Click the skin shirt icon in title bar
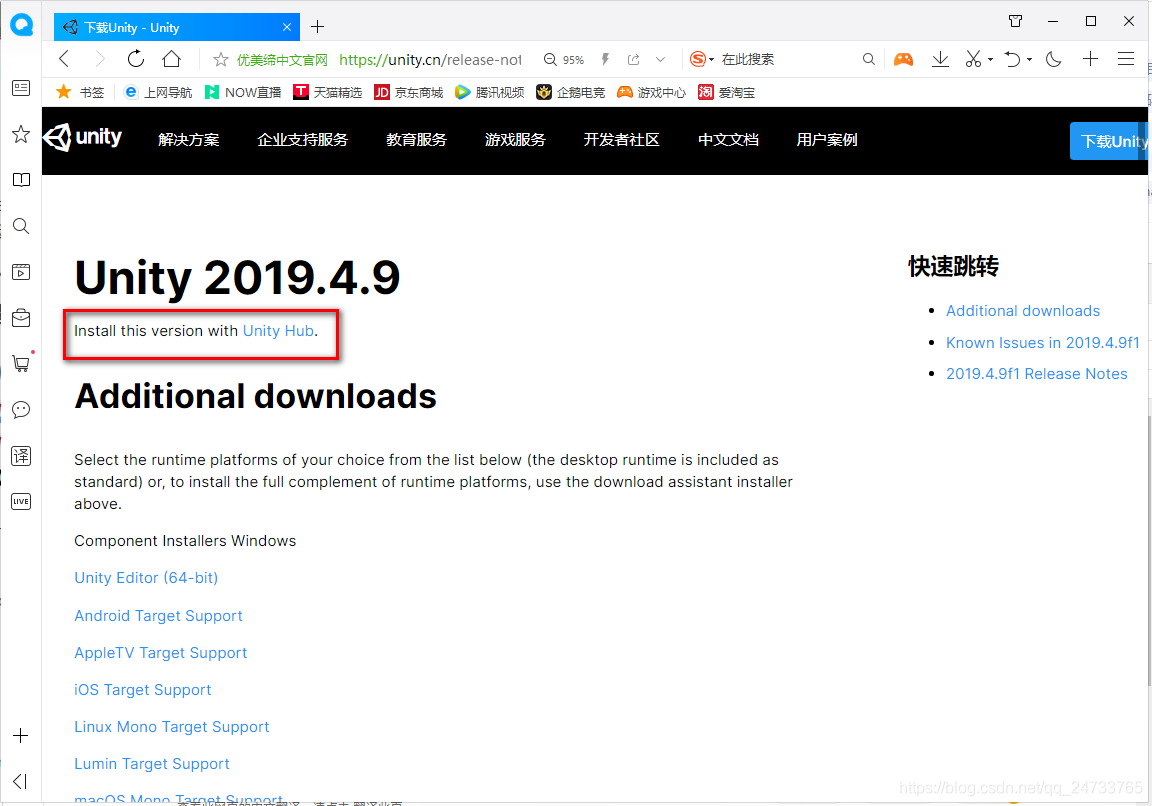1152x806 pixels. 1015,21
